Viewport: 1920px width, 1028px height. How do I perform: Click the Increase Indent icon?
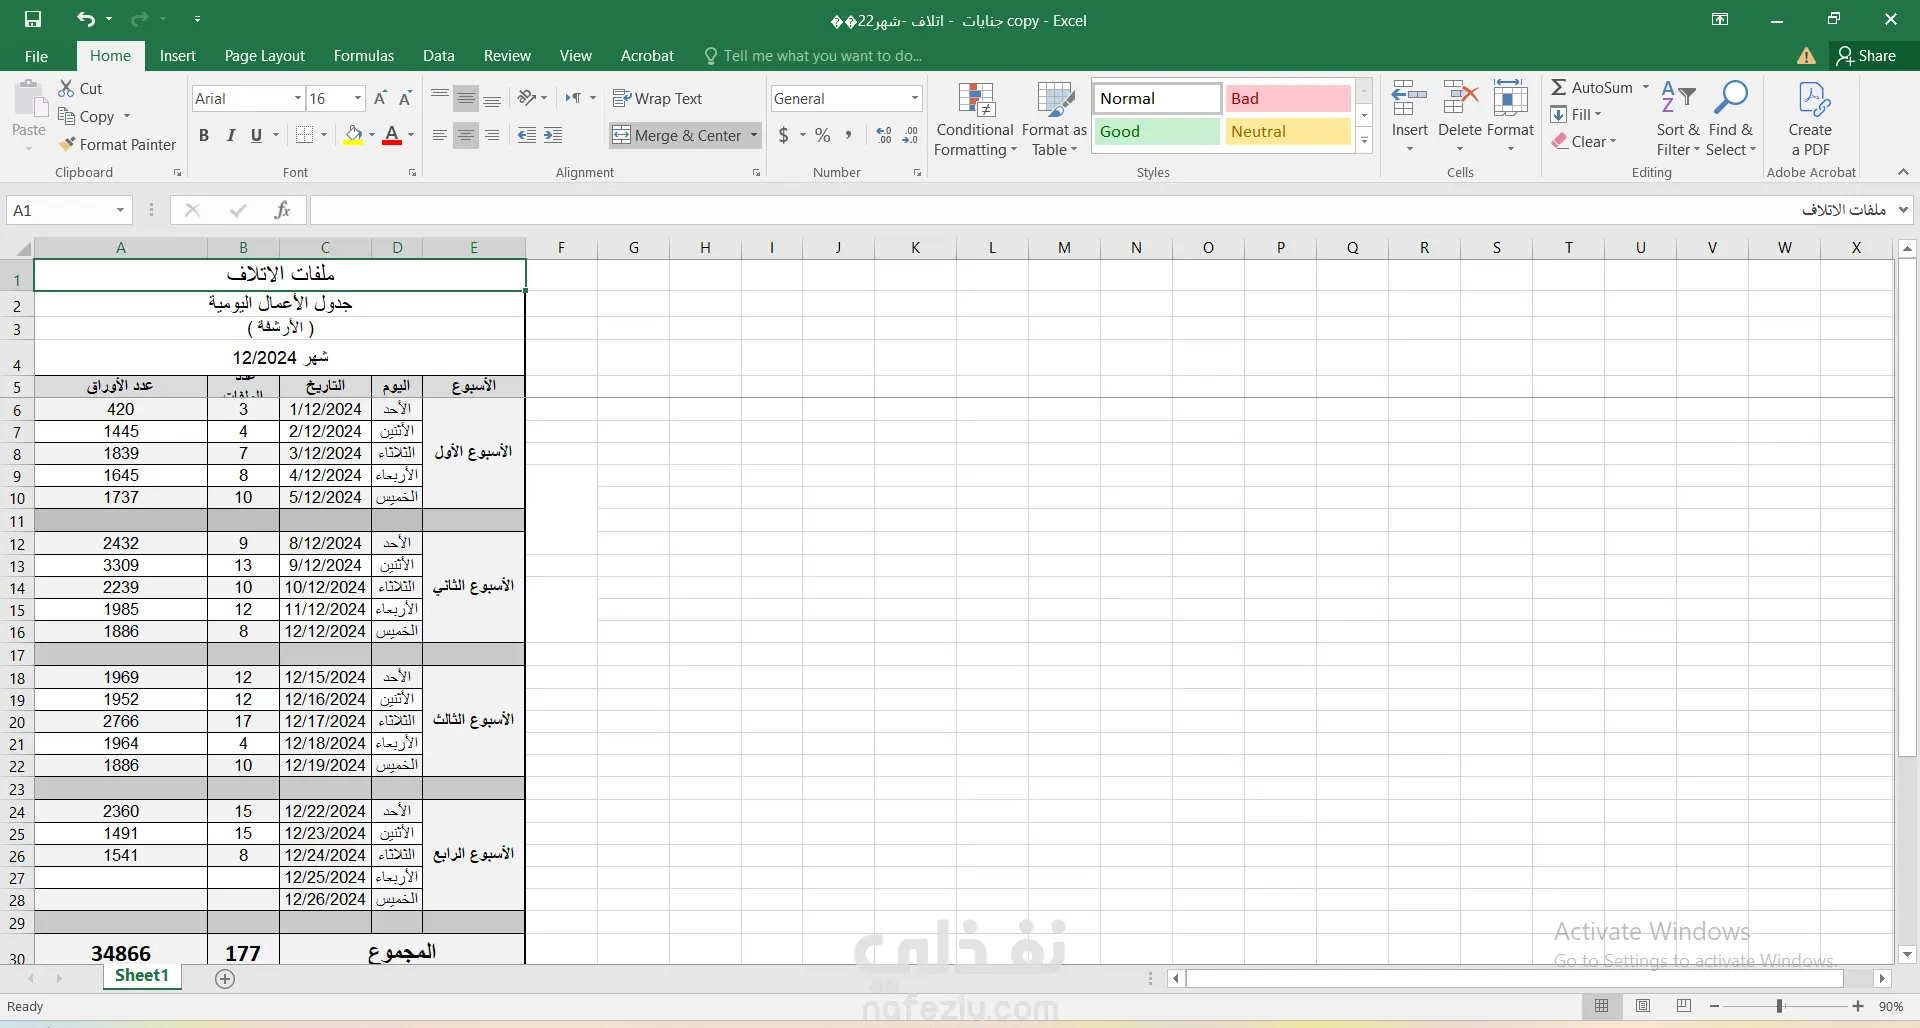553,135
